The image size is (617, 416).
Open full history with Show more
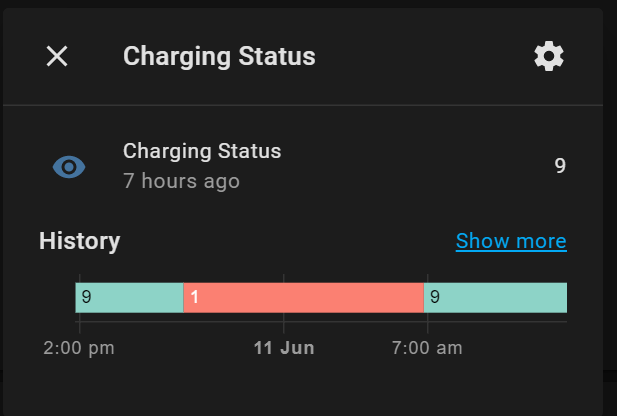pyautogui.click(x=511, y=241)
